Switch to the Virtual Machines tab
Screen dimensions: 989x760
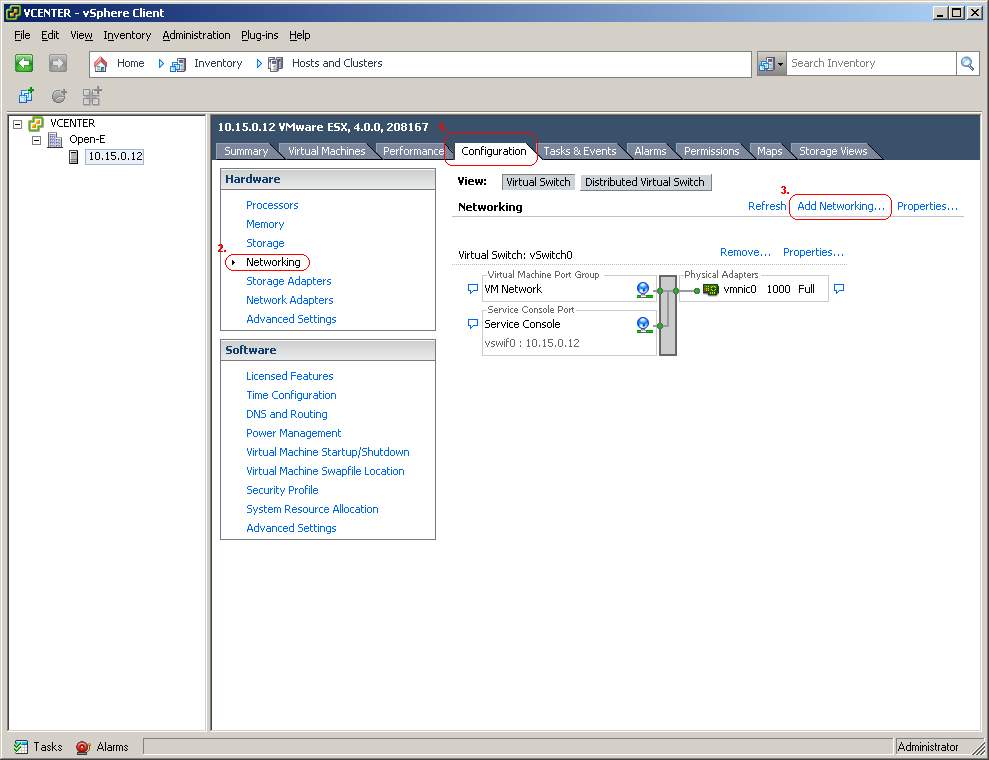327,151
